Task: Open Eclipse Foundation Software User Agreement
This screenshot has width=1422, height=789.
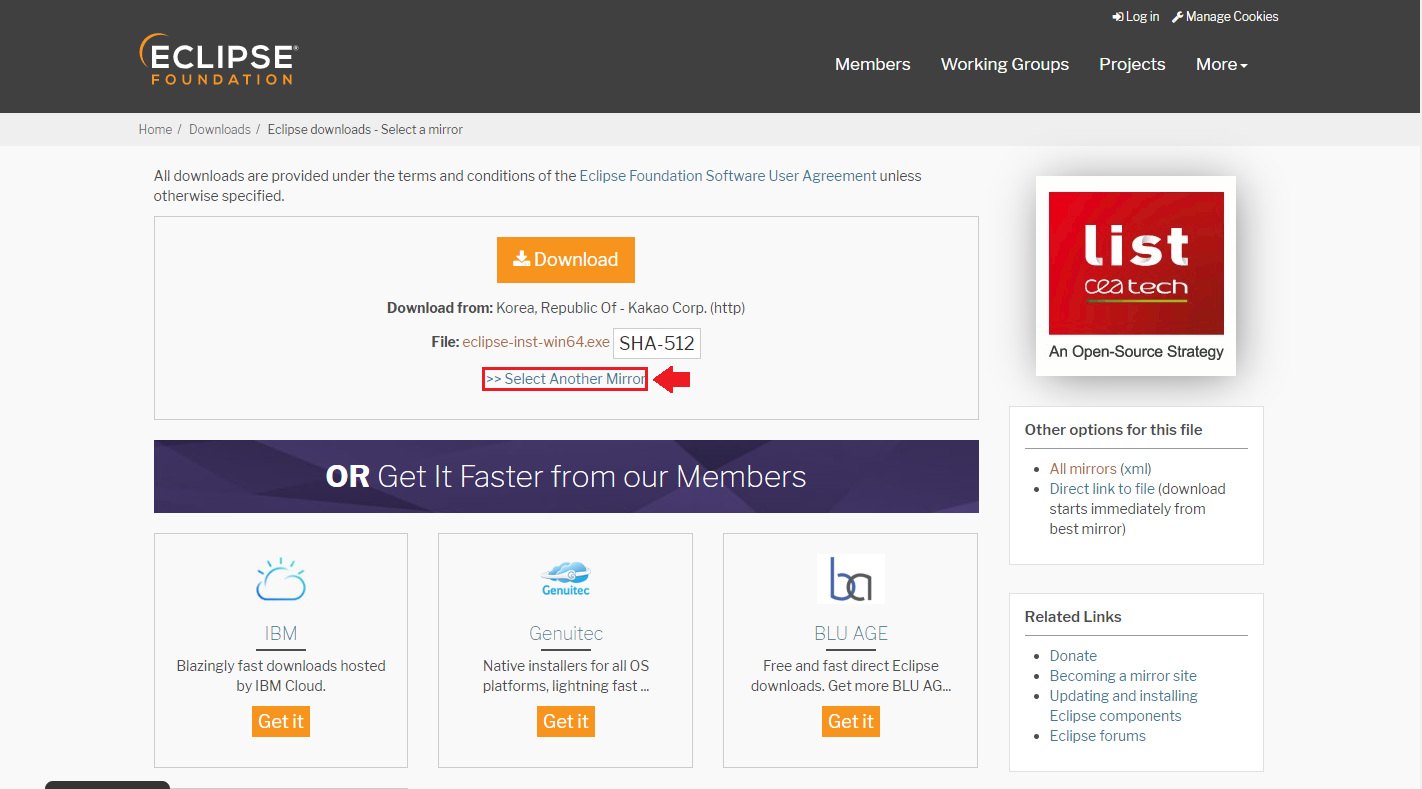Action: (728, 176)
